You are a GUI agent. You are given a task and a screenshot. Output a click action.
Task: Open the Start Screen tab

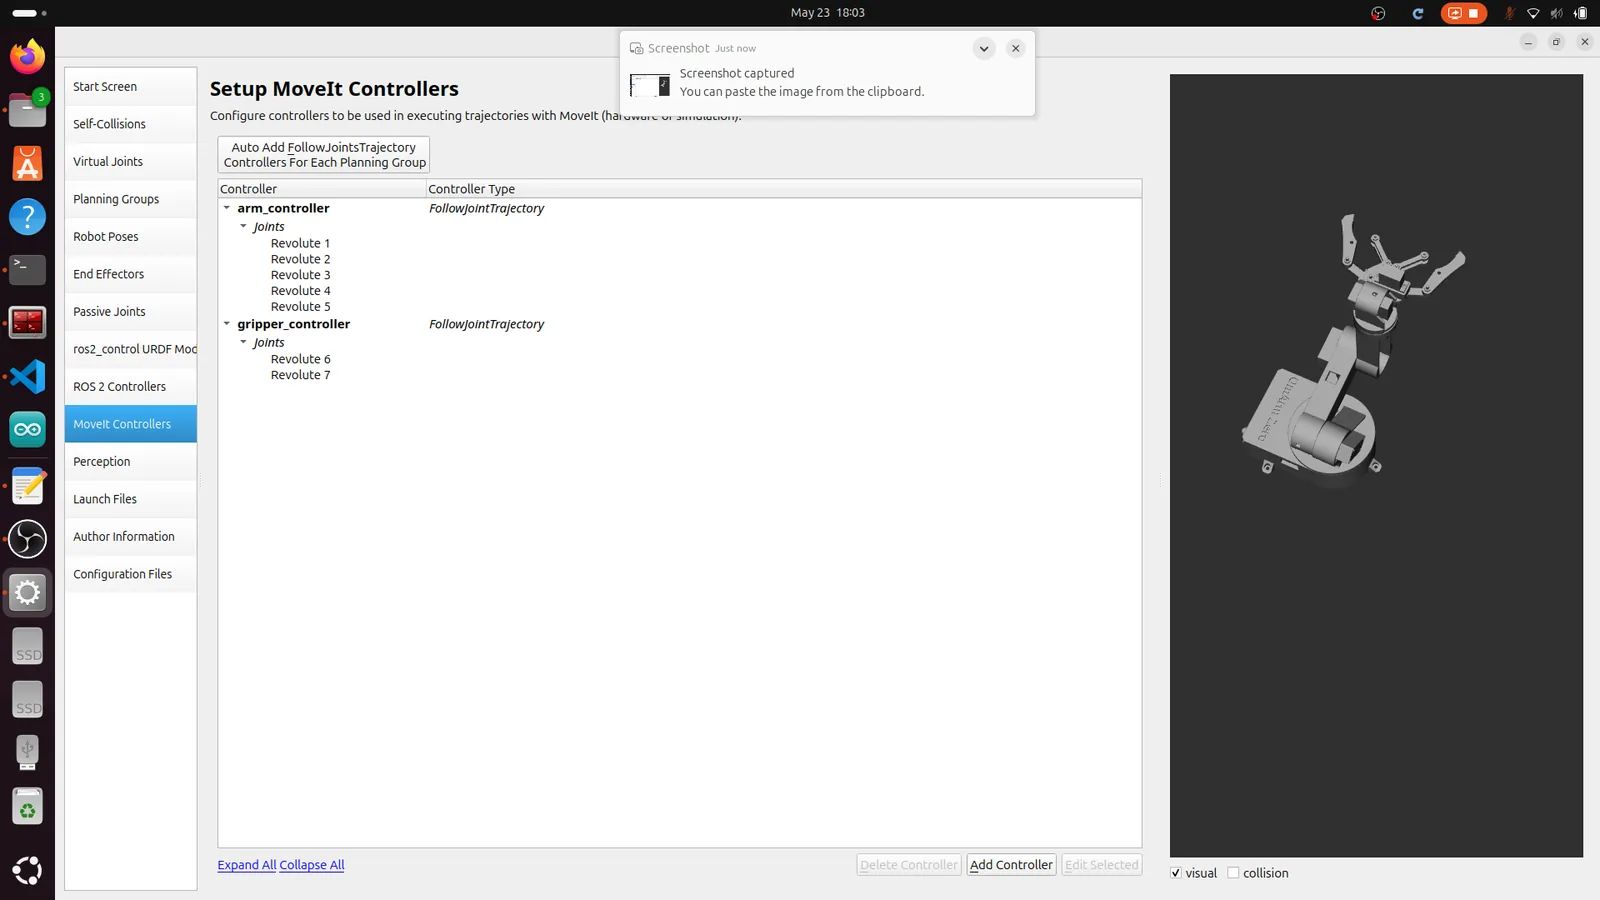130,87
